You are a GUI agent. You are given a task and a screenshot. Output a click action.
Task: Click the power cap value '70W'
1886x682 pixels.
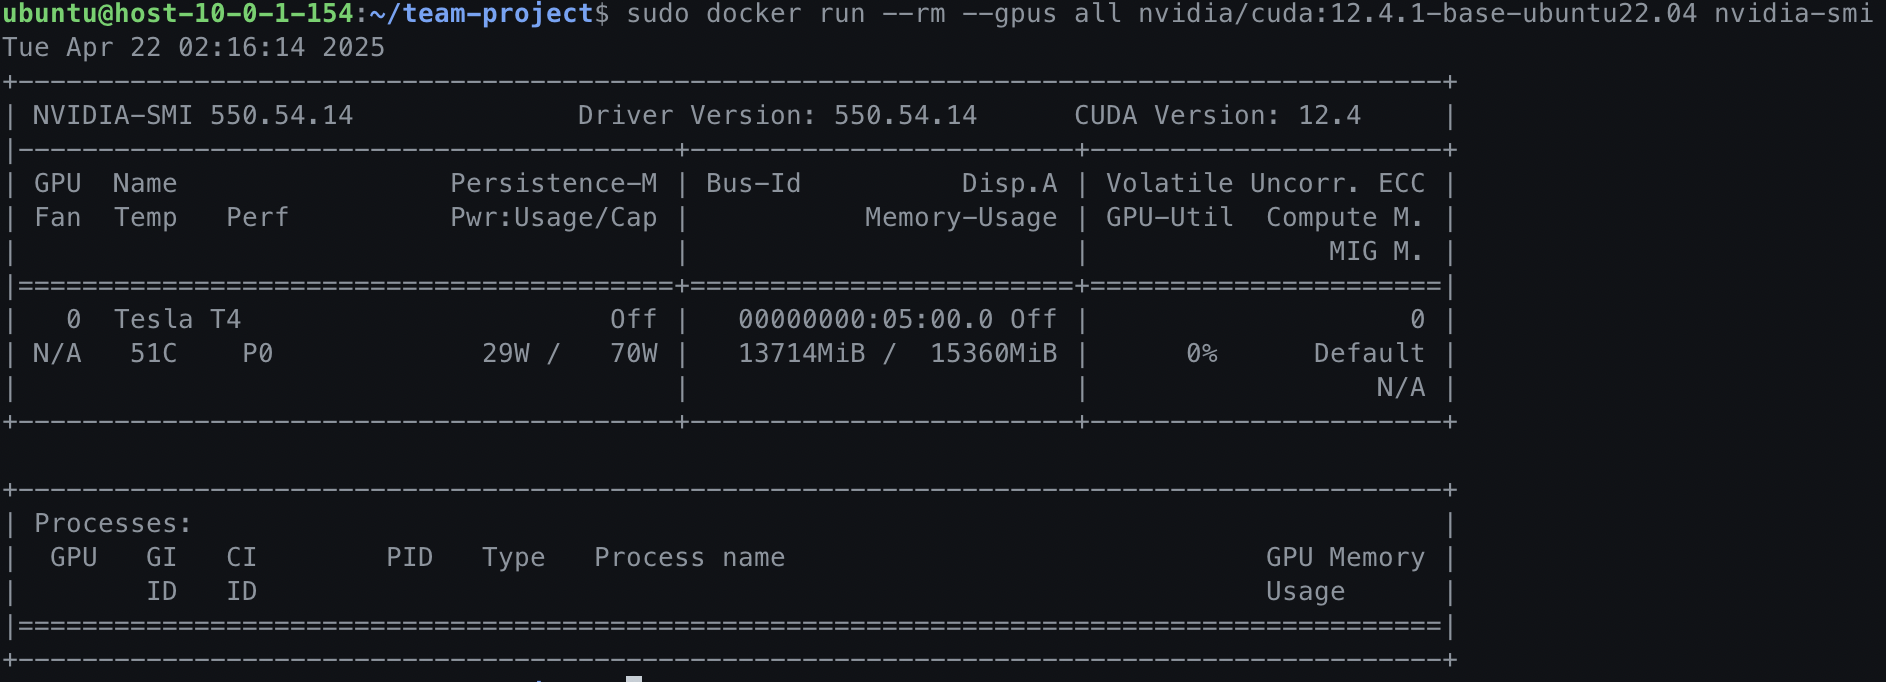coord(634,354)
